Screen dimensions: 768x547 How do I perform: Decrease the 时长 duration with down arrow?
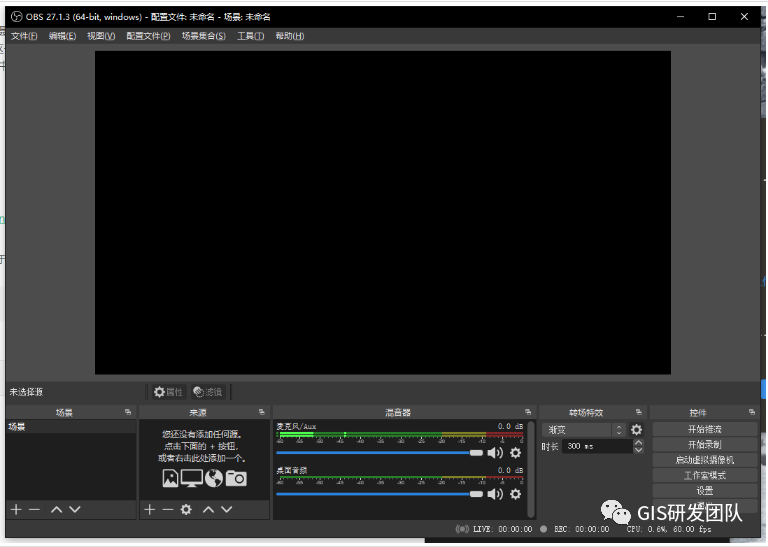638,450
